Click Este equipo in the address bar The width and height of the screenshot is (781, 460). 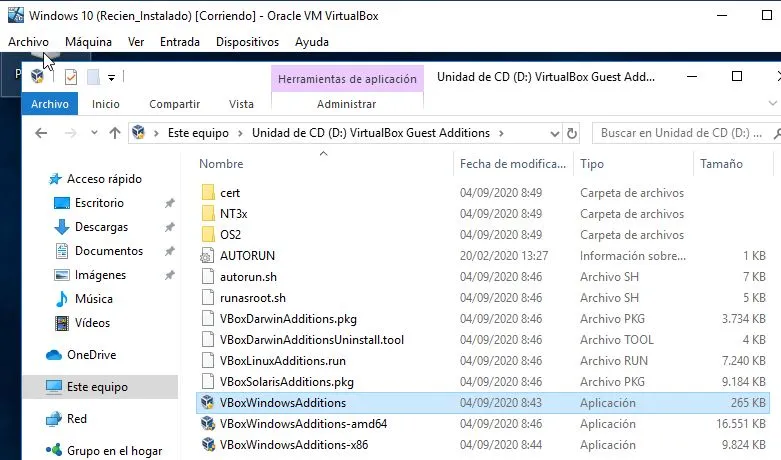pos(198,133)
